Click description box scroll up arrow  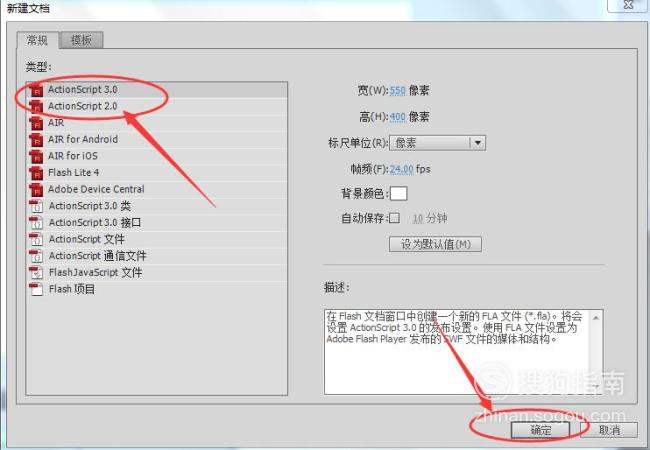click(x=596, y=318)
